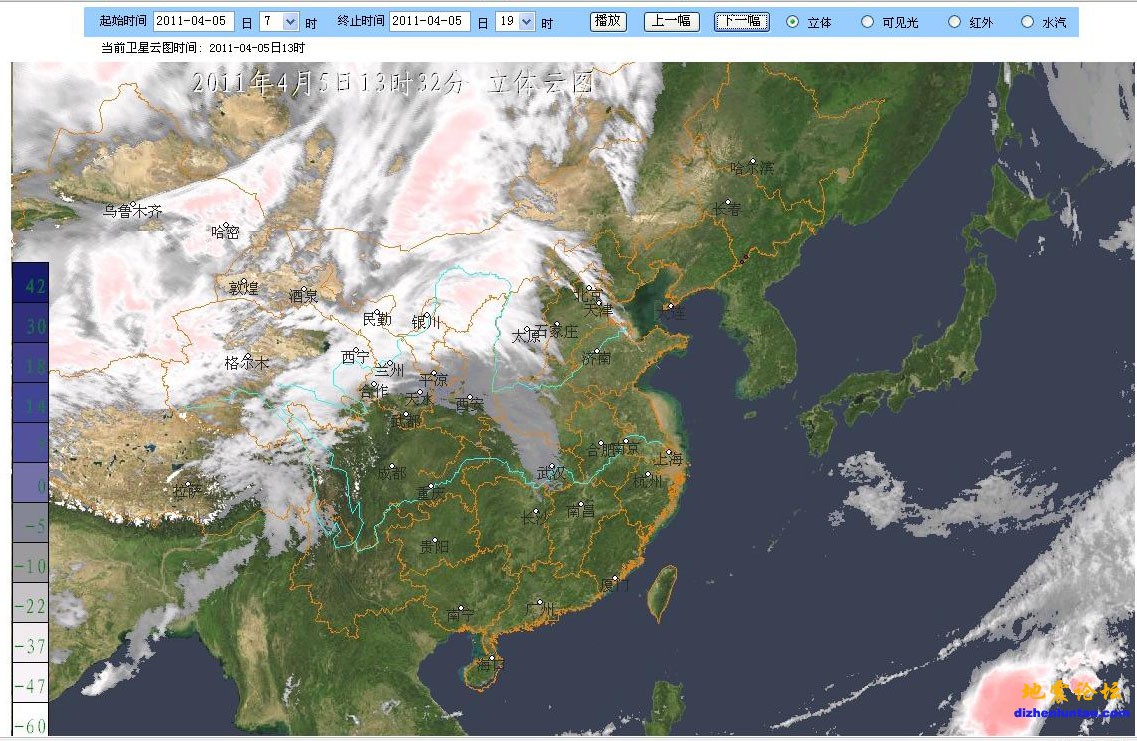Click the -22 legend color swatch
1137x741 pixels.
click(30, 603)
